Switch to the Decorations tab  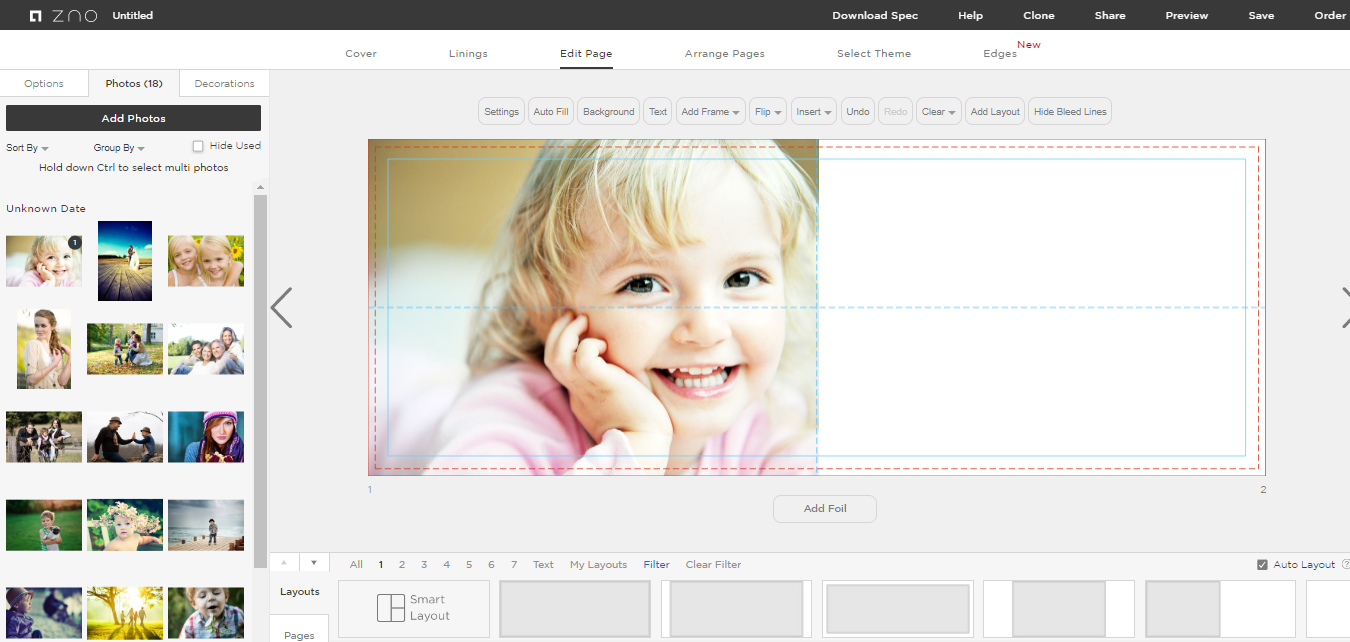point(223,83)
